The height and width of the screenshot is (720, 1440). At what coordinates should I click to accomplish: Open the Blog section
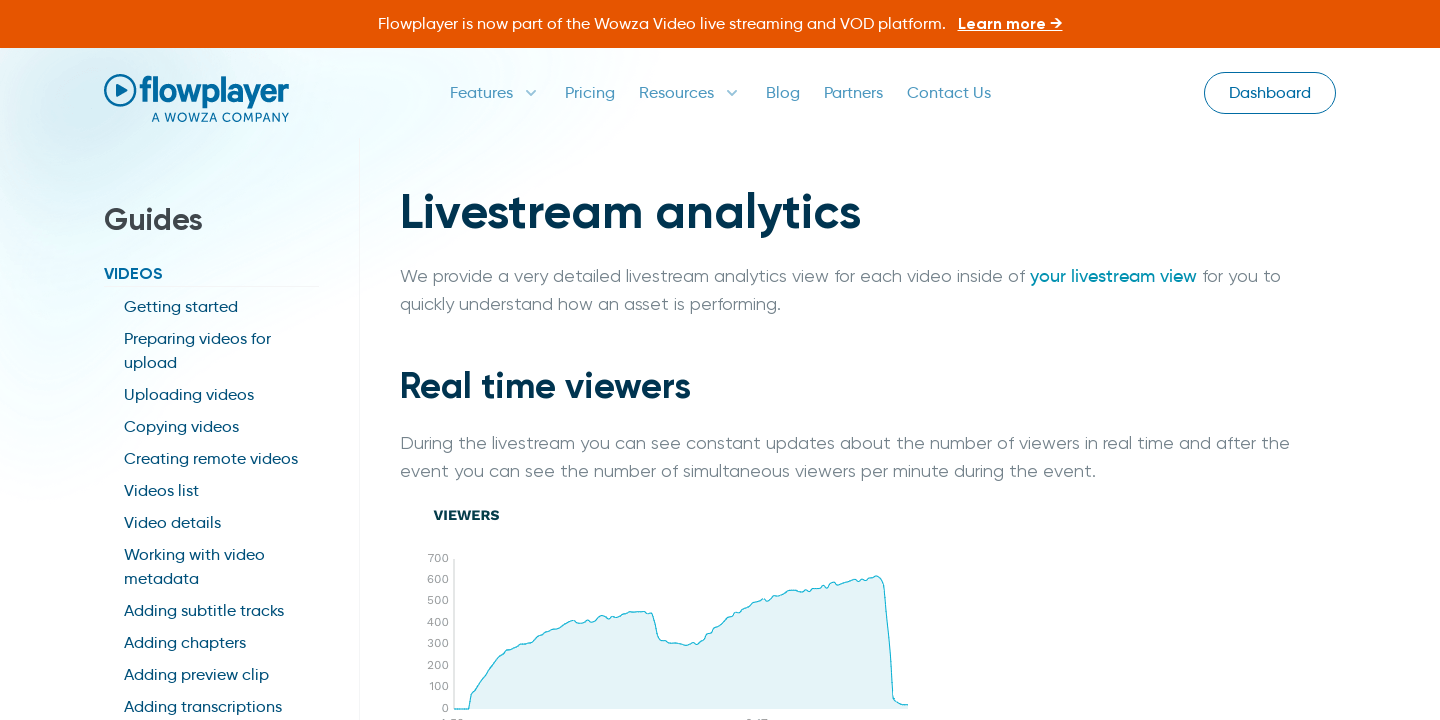coord(782,93)
